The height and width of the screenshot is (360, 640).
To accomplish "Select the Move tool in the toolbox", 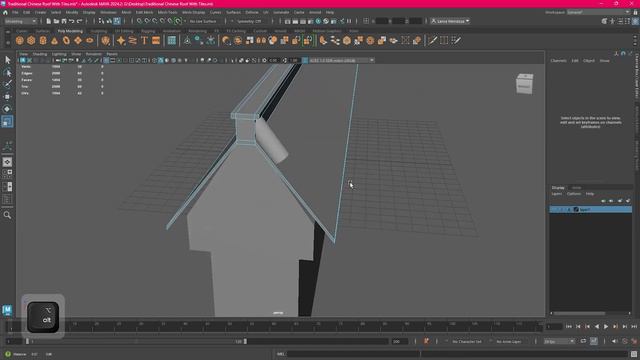I will 7,97.
